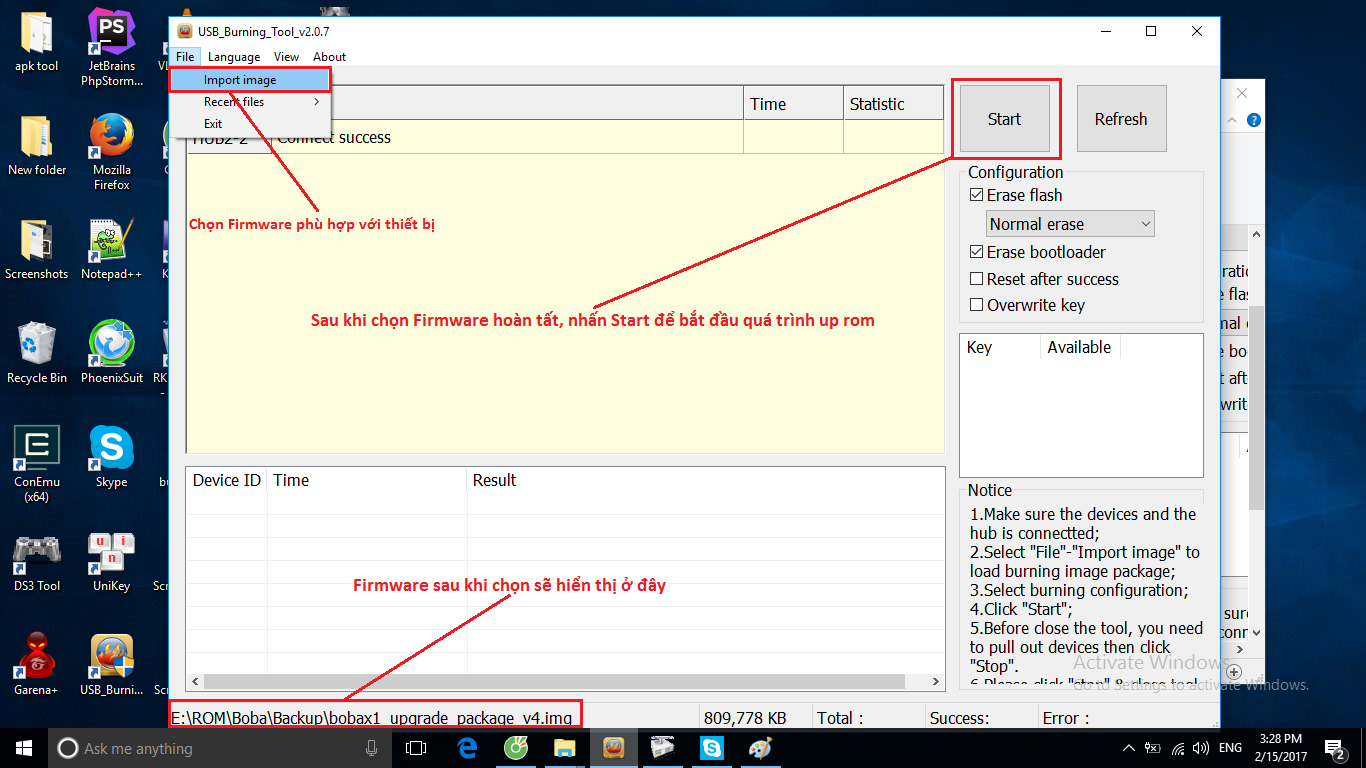Image resolution: width=1366 pixels, height=768 pixels.
Task: Open the Language menu
Action: coord(234,57)
